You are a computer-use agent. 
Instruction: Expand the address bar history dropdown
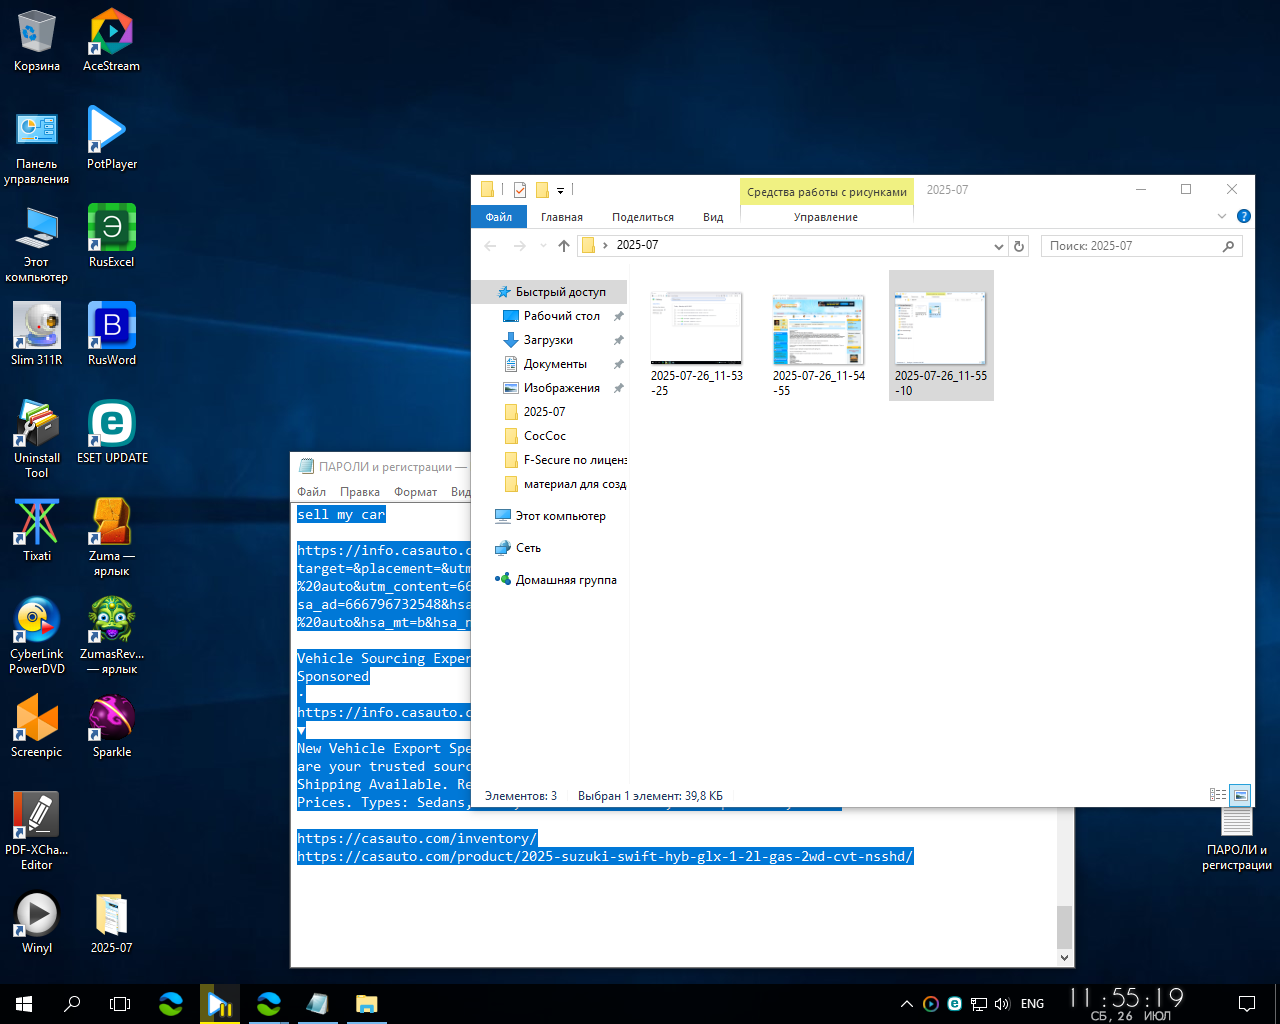point(998,246)
